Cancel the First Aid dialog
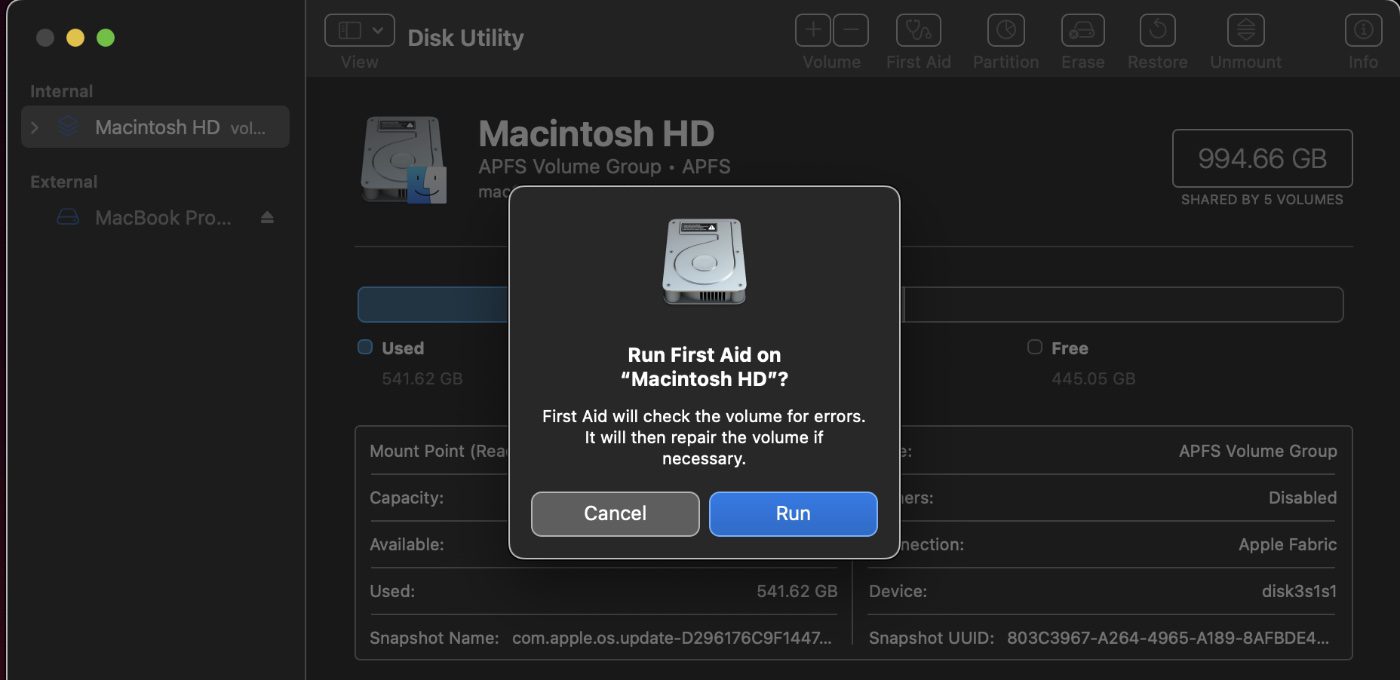Viewport: 1400px width, 680px height. coord(614,513)
